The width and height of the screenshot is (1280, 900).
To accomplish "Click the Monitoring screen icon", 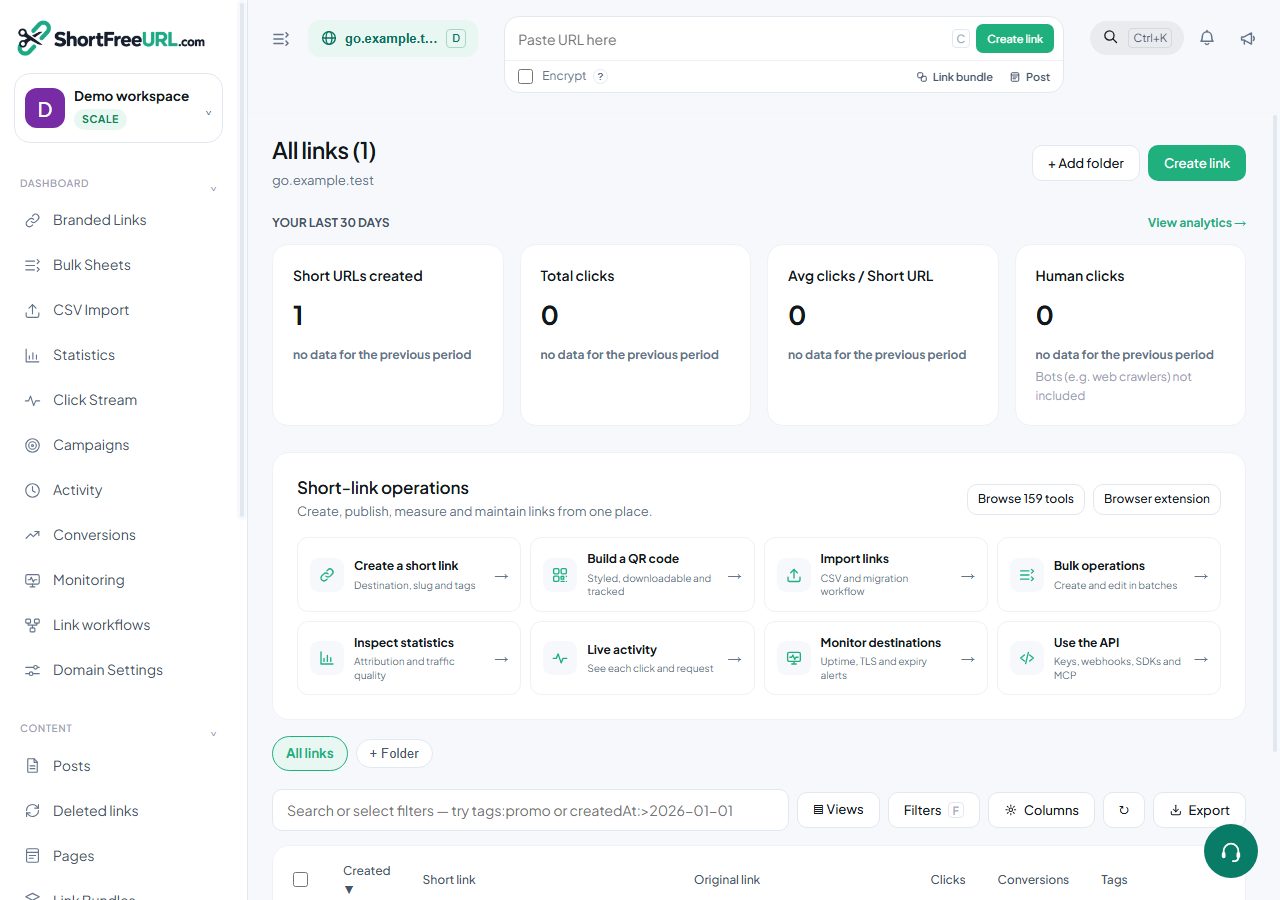I will point(32,580).
